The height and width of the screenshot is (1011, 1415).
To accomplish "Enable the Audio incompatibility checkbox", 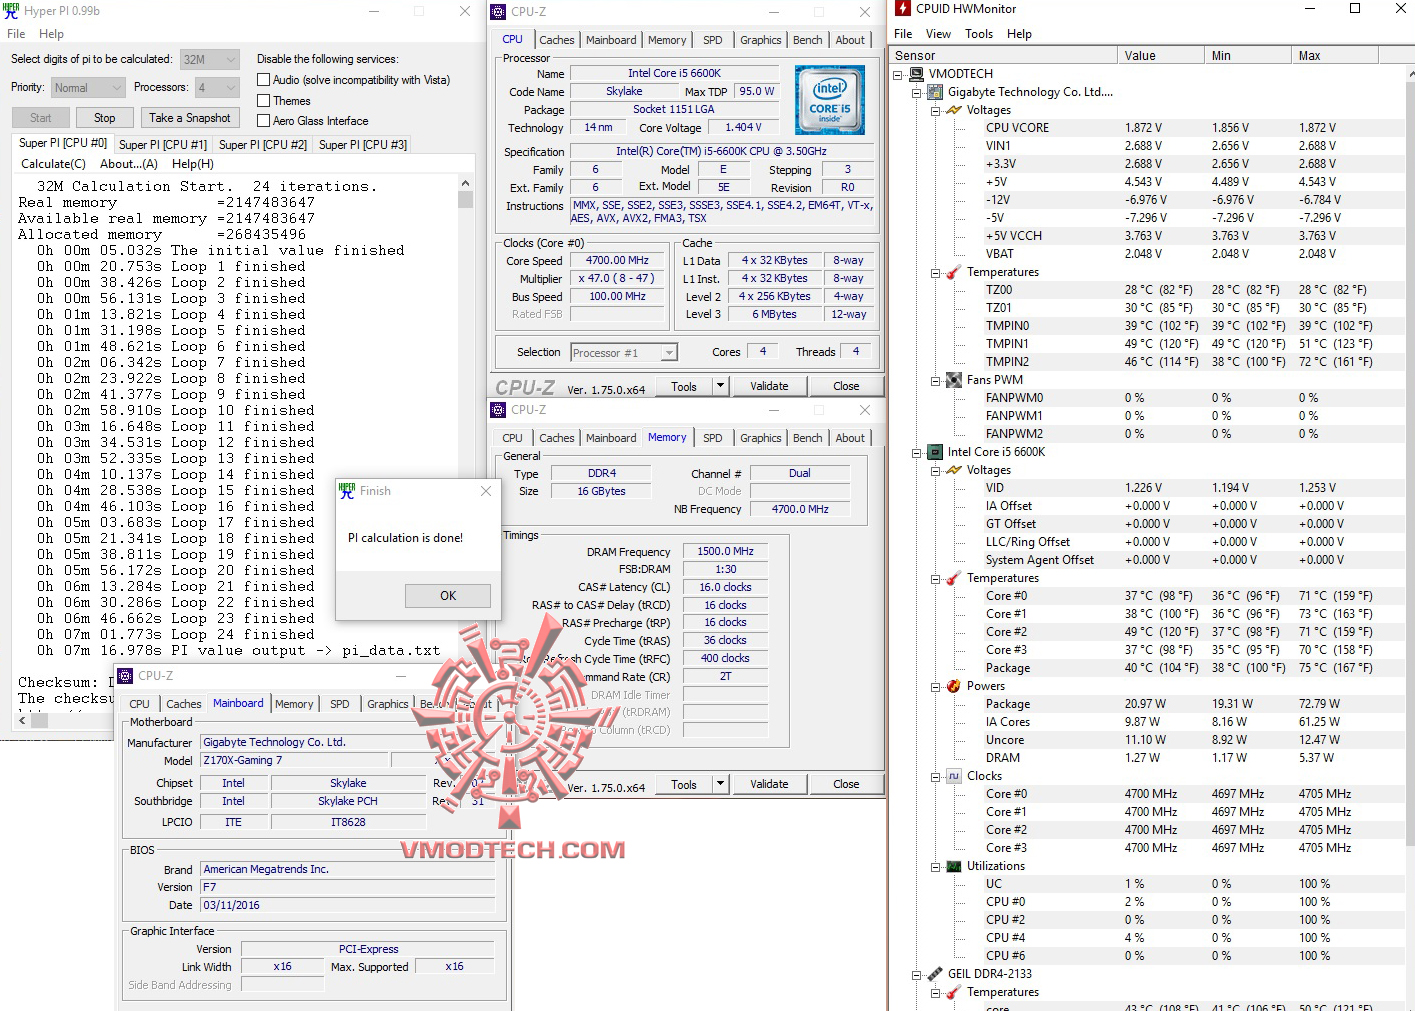I will click(263, 80).
